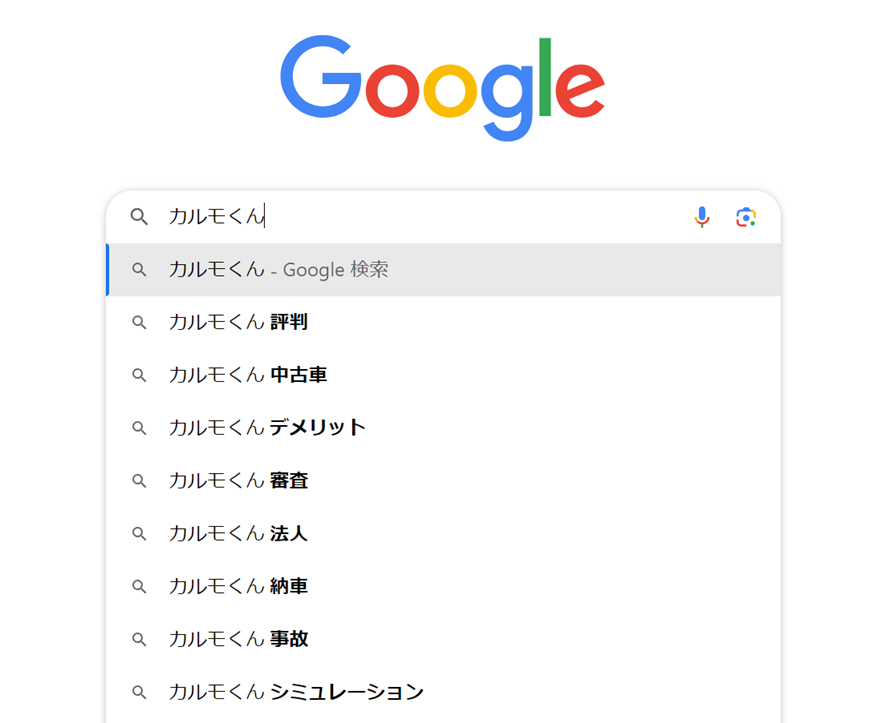Click the search icon beside カルモくん 中古車 suggestion
Viewport: 869px width, 723px height.
[139, 375]
